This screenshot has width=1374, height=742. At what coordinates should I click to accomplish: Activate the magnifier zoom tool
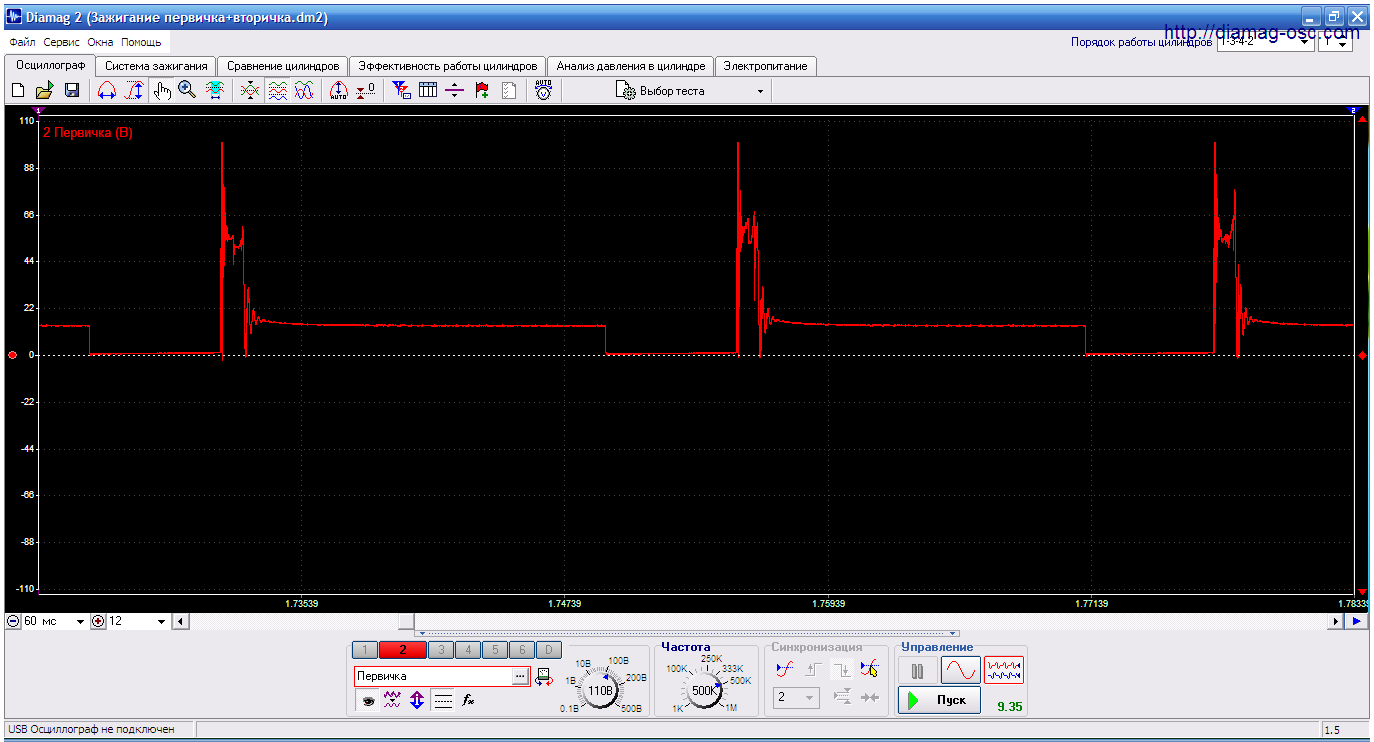pyautogui.click(x=187, y=91)
